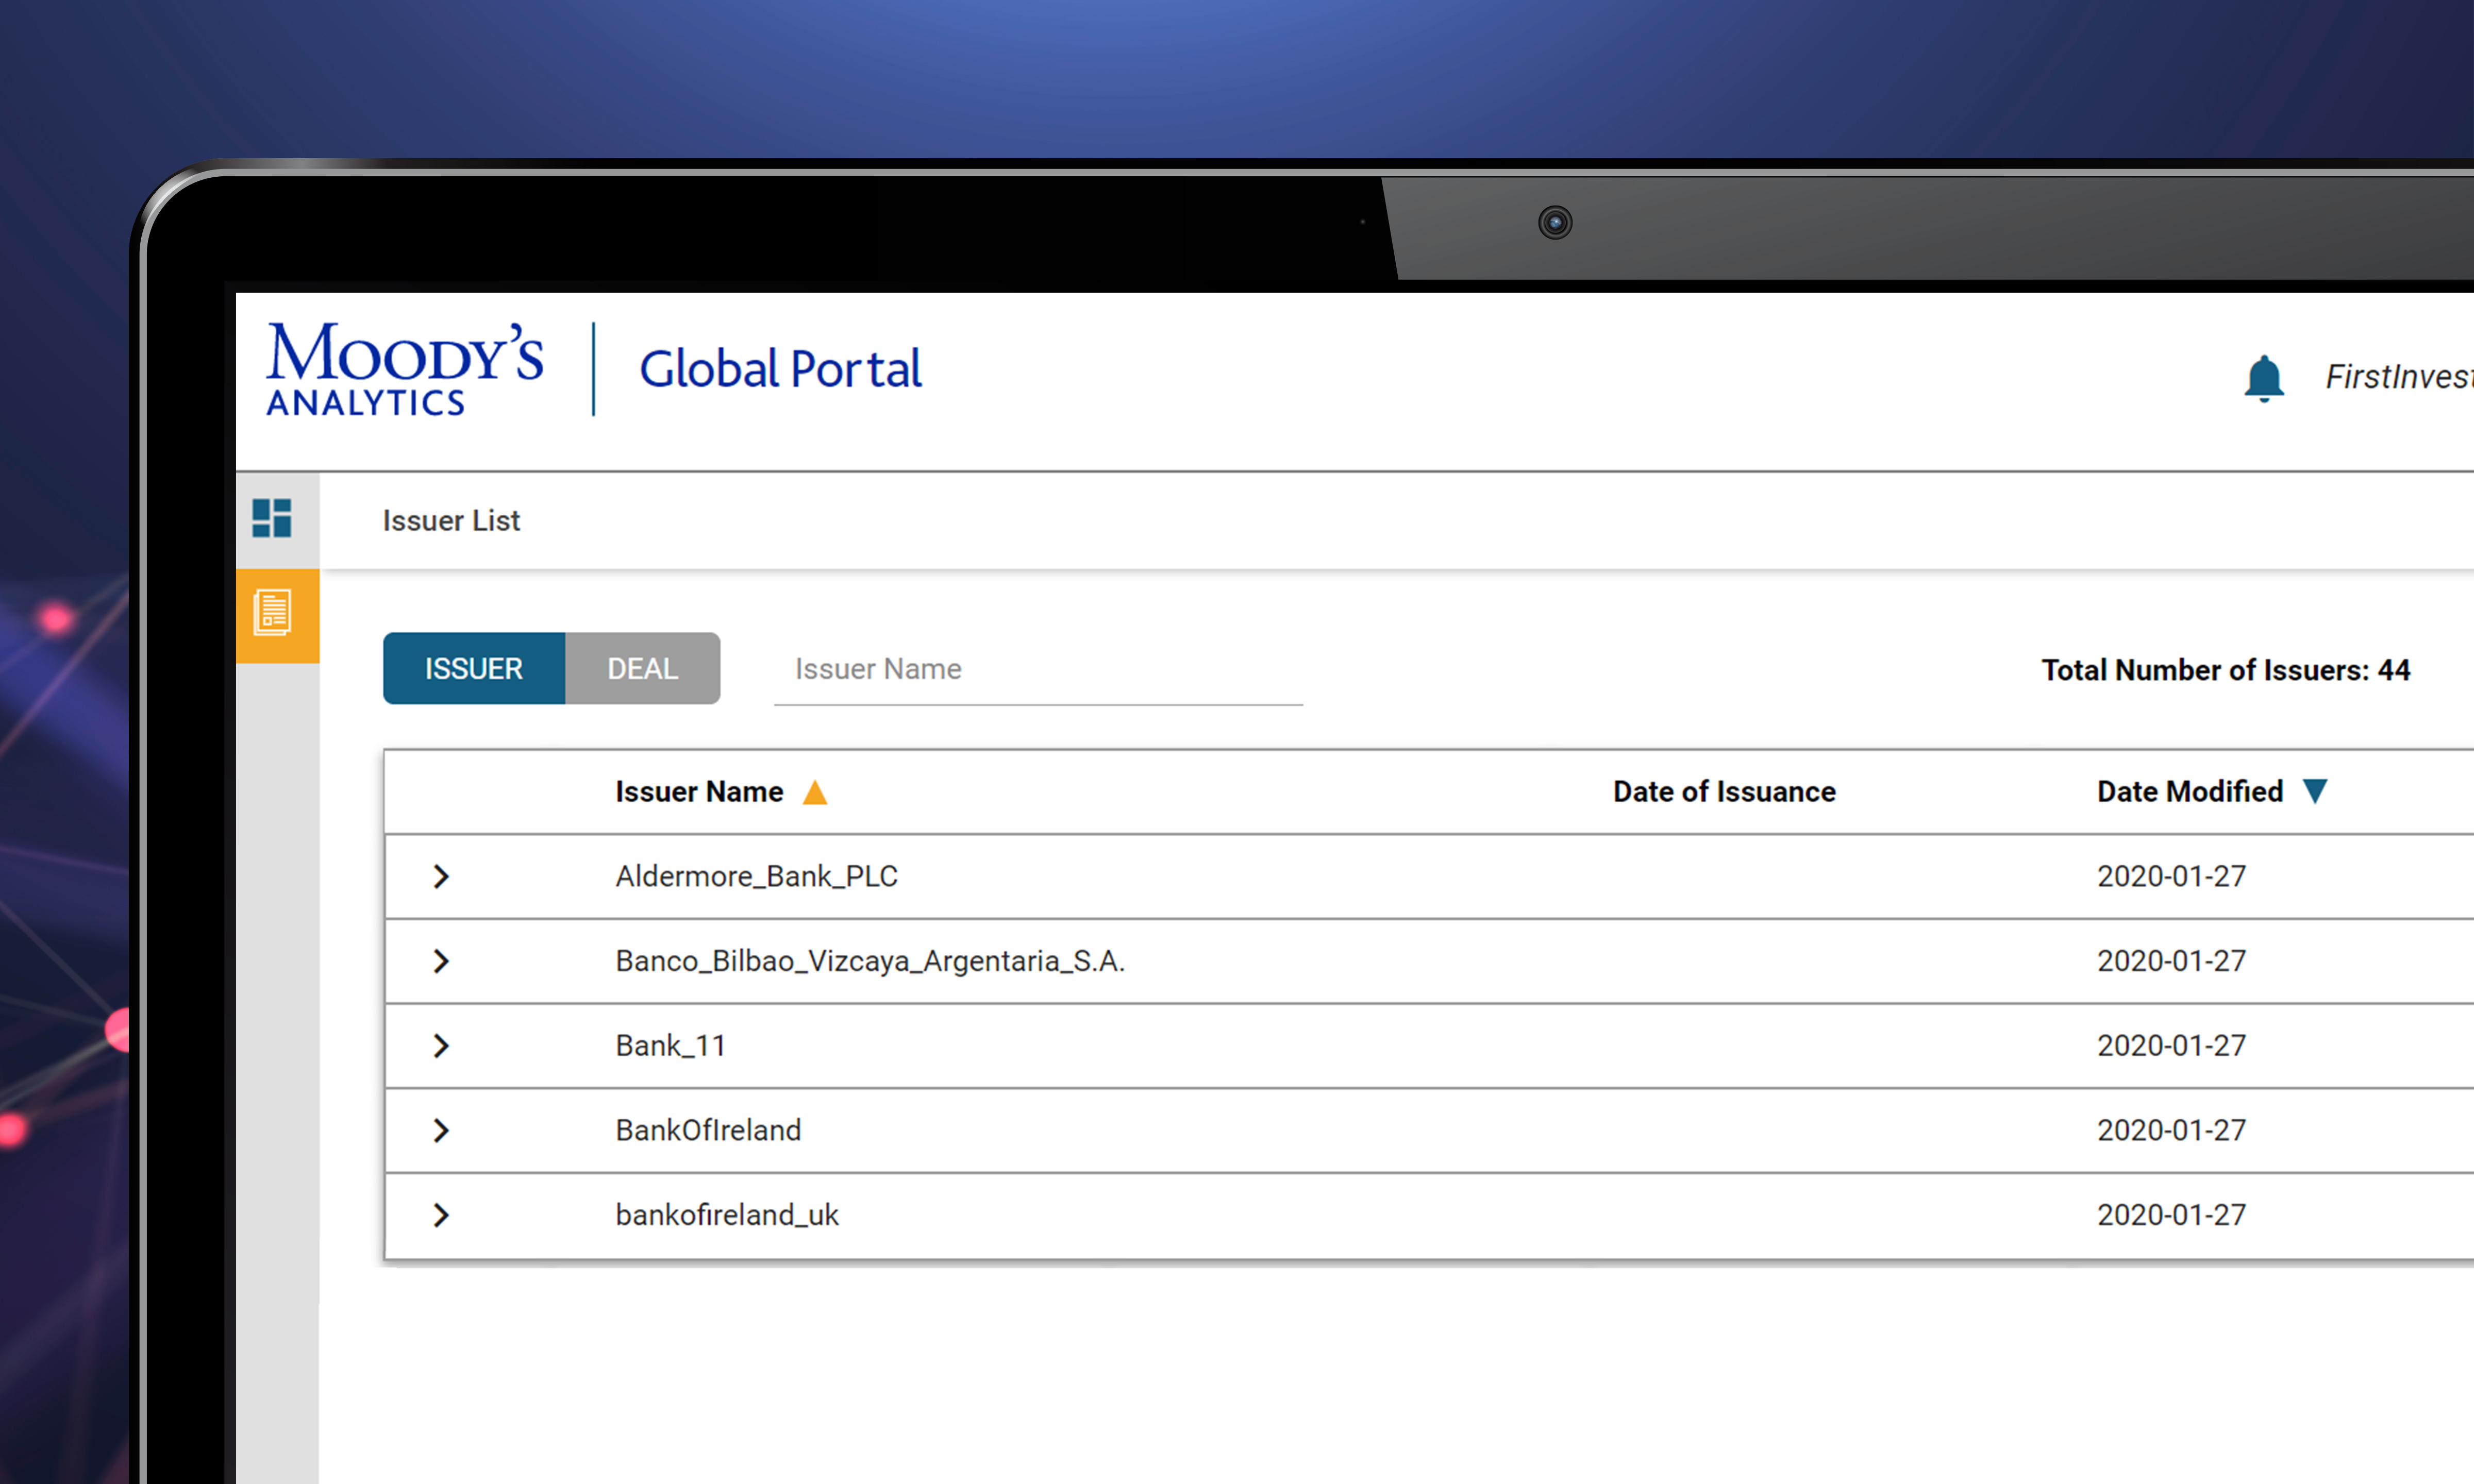2474x1484 pixels.
Task: Click the Issuer Name column header
Action: pos(699,791)
